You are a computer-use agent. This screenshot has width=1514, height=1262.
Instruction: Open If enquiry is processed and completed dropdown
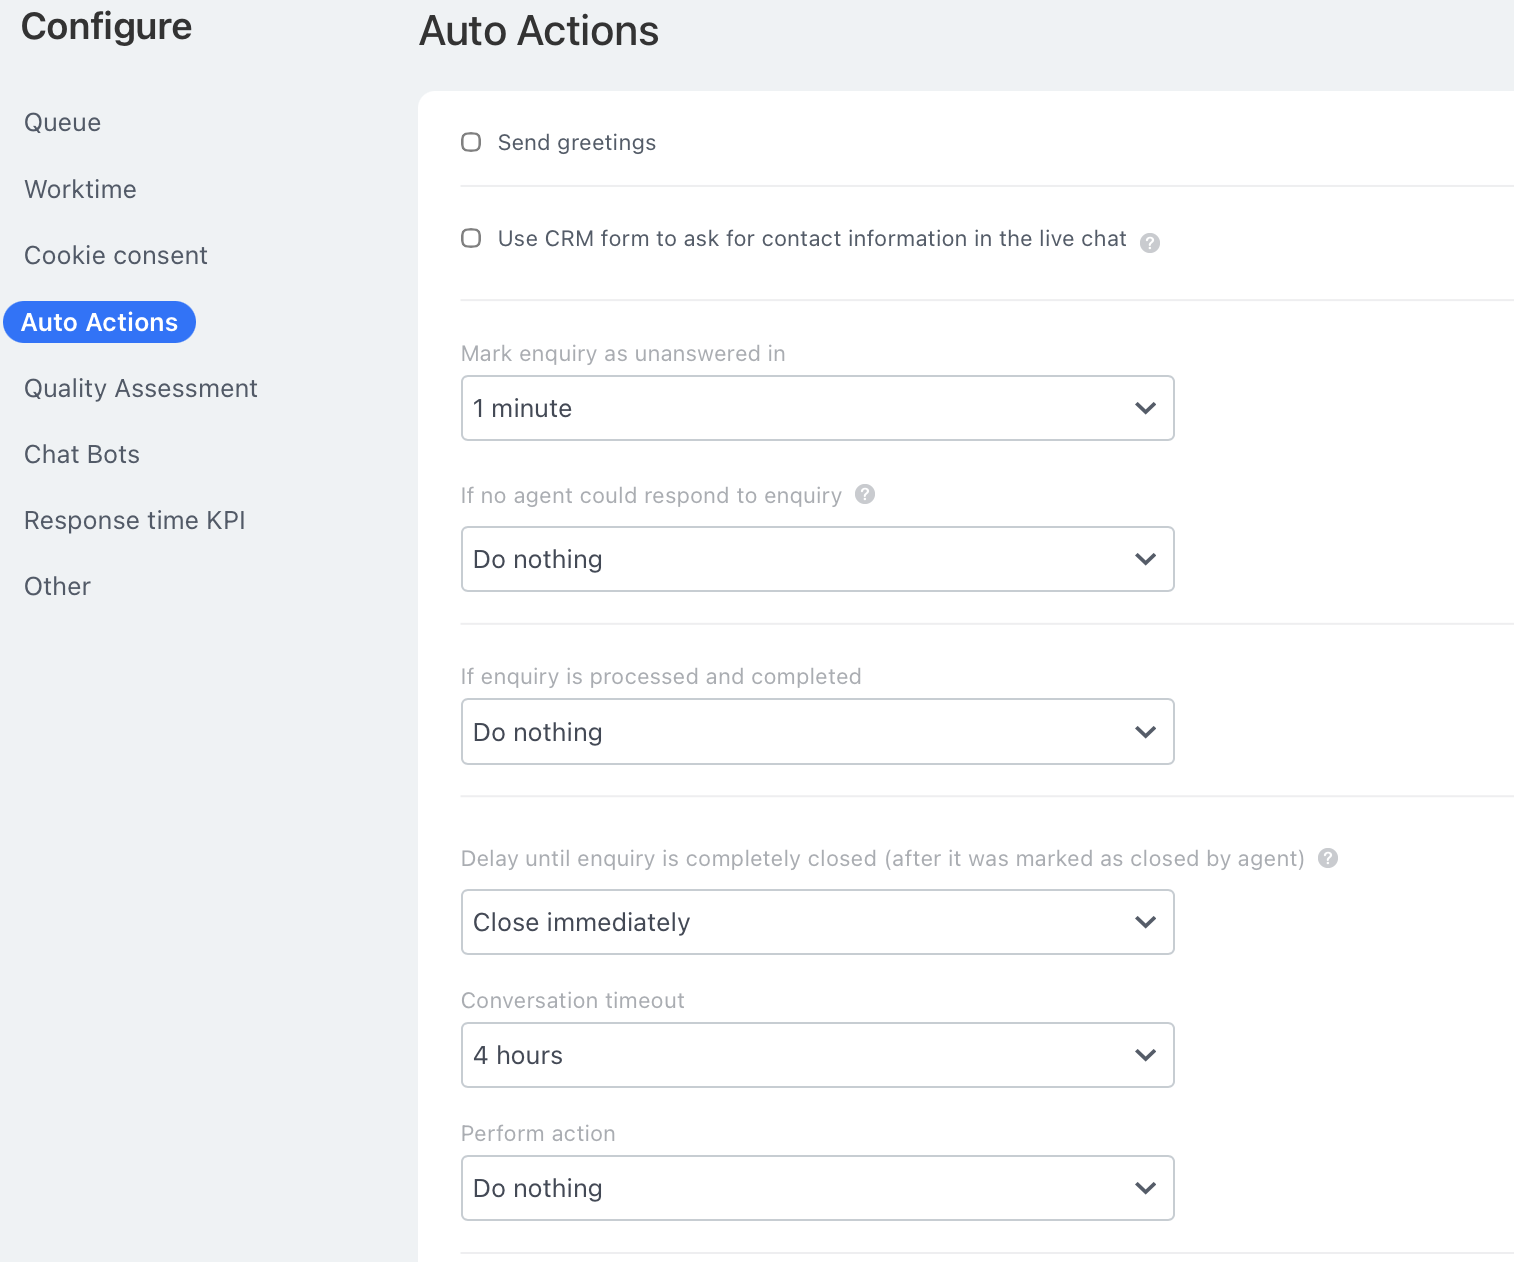[817, 732]
